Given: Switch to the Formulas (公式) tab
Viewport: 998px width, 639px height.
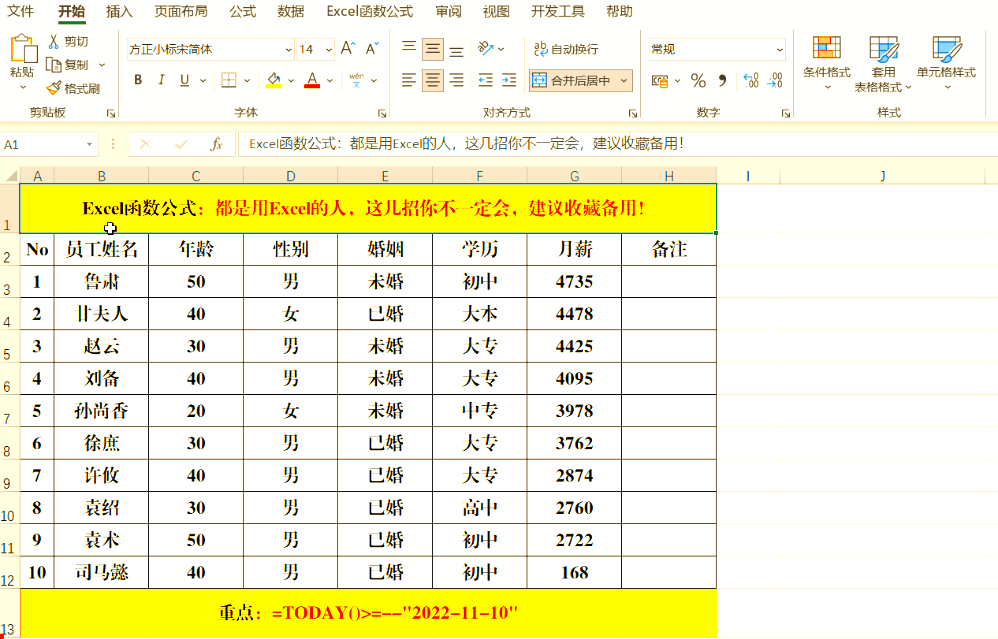Looking at the screenshot, I should coord(242,11).
